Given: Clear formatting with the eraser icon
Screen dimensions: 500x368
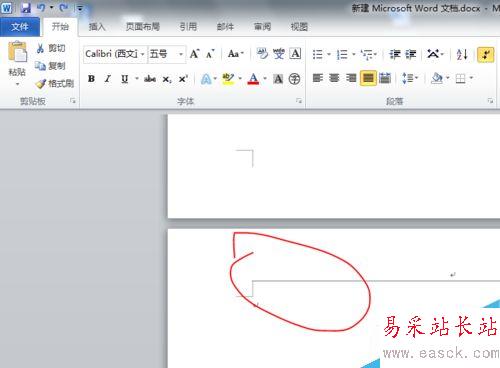Looking at the screenshot, I should coord(262,54).
